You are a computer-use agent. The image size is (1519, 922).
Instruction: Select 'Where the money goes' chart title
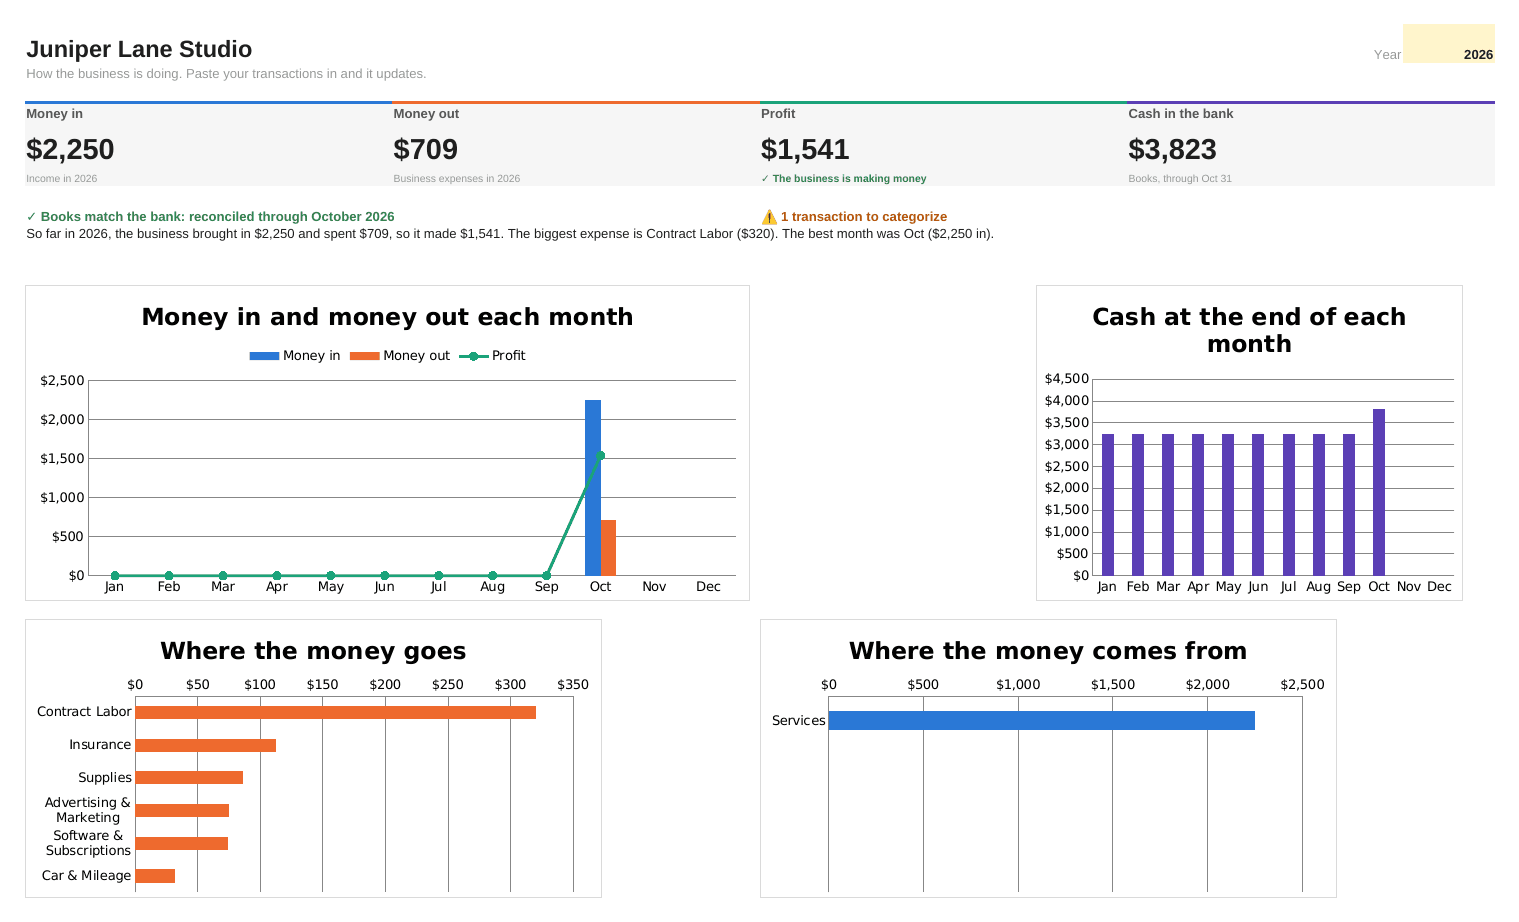[x=313, y=651]
